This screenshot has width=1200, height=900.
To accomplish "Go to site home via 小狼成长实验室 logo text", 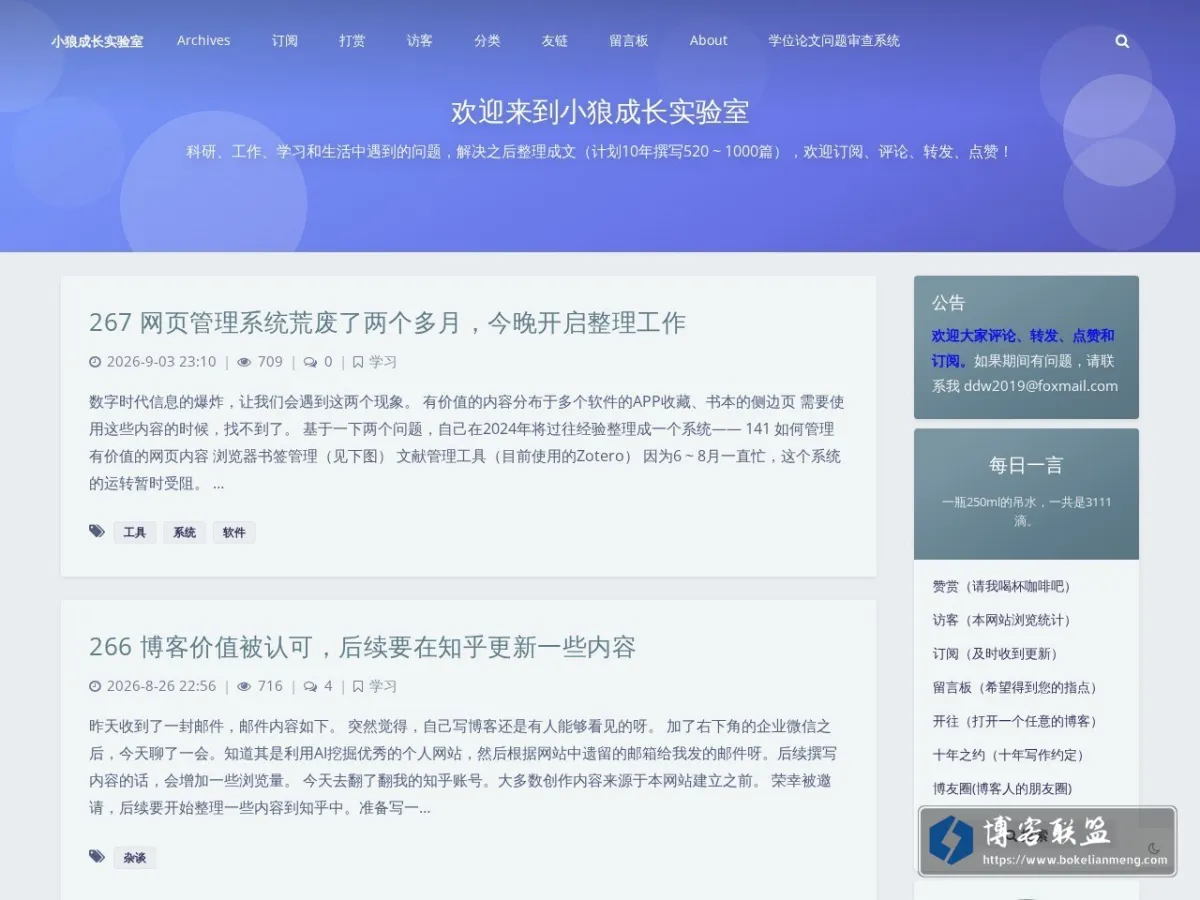I will (97, 41).
